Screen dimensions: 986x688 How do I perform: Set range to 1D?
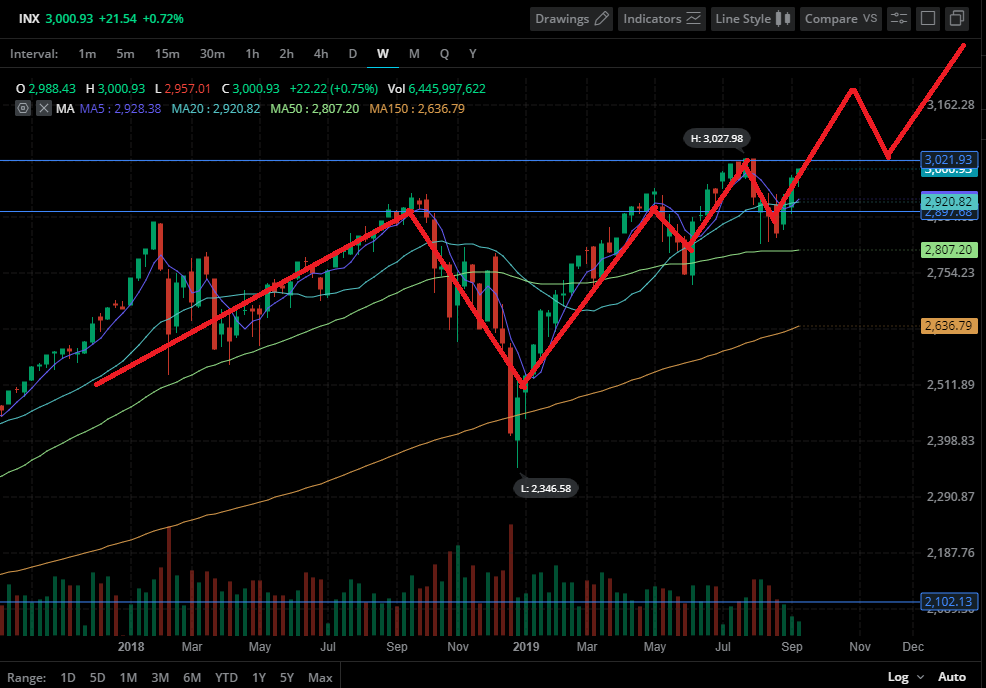68,677
